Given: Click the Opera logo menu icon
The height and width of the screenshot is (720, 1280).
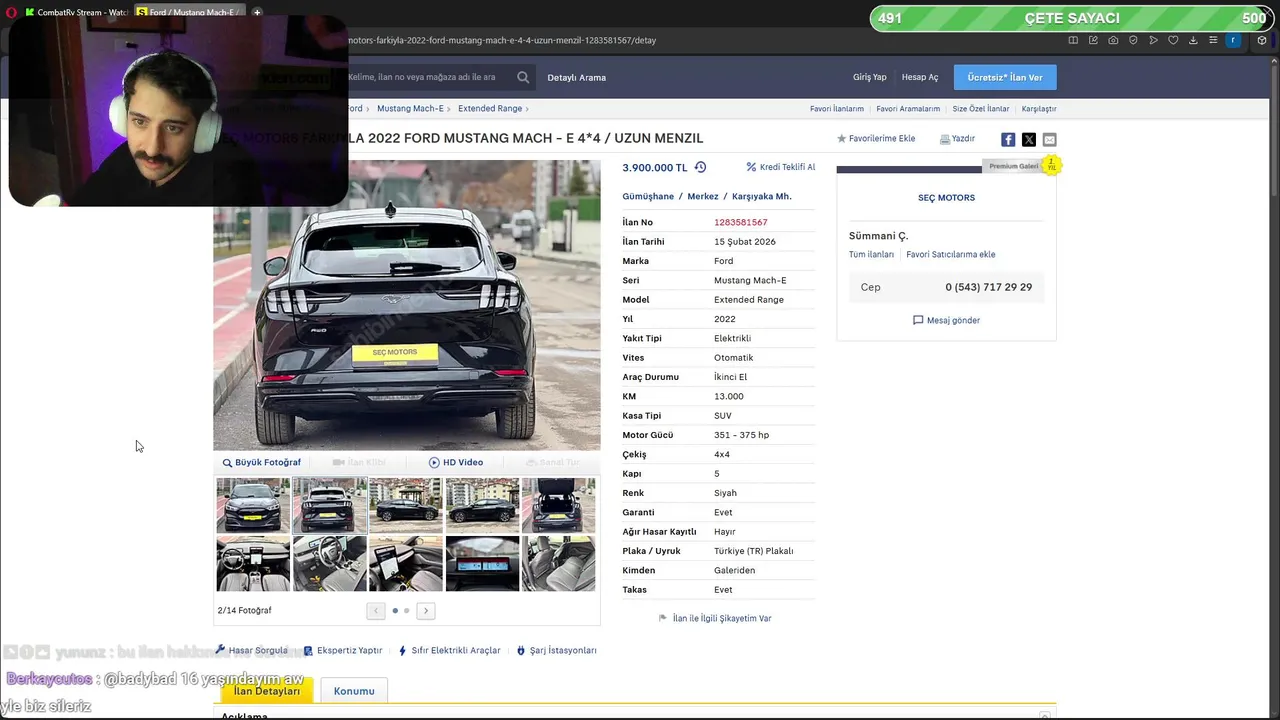Looking at the screenshot, I should pos(11,12).
